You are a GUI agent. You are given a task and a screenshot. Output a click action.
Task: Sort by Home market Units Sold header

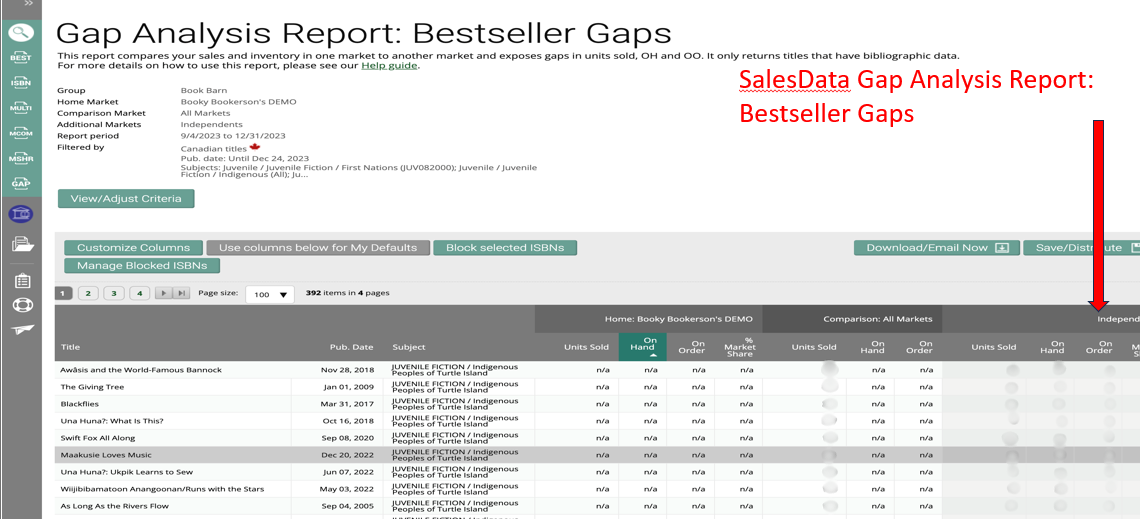click(586, 347)
